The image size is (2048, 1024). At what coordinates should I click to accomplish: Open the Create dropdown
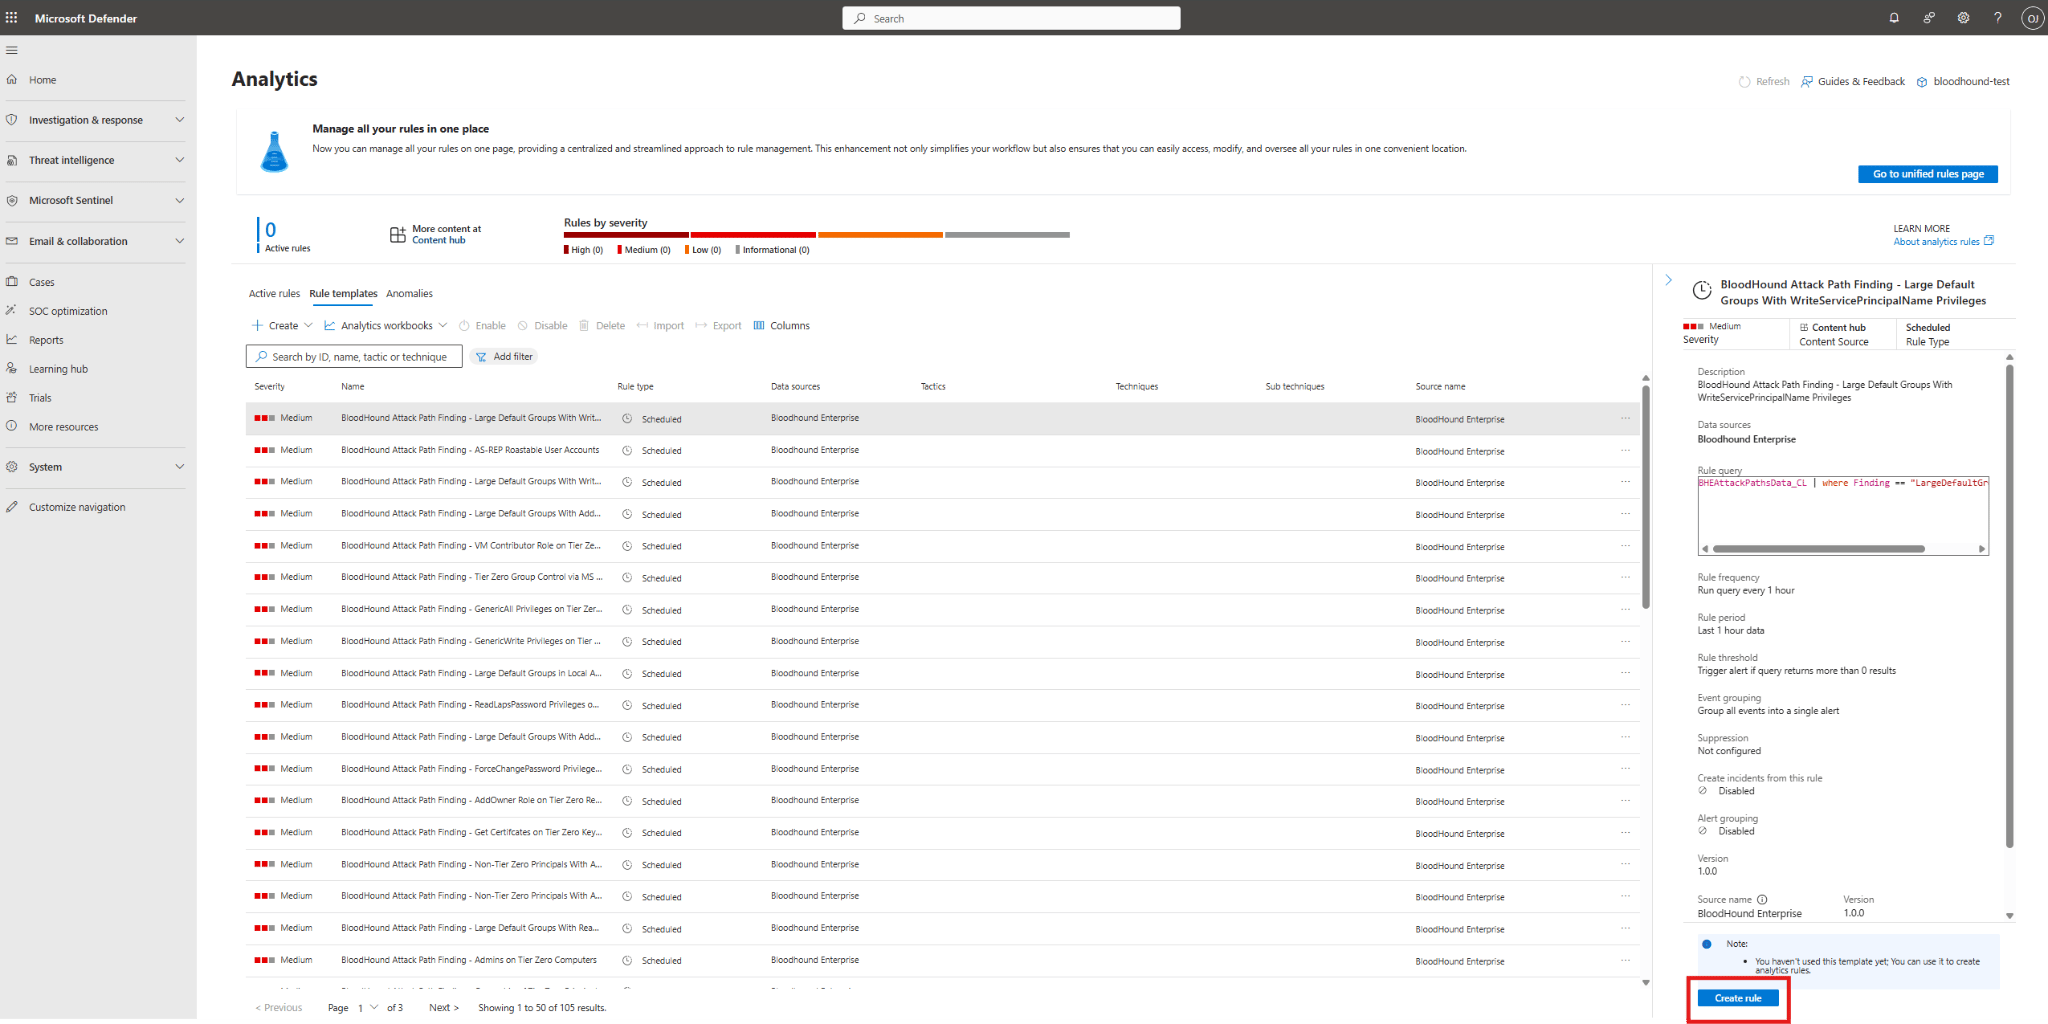[x=282, y=326]
